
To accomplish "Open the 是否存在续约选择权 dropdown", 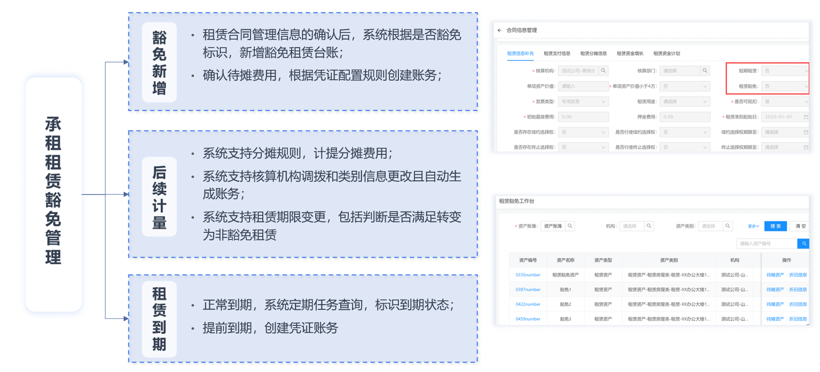I will (x=583, y=132).
